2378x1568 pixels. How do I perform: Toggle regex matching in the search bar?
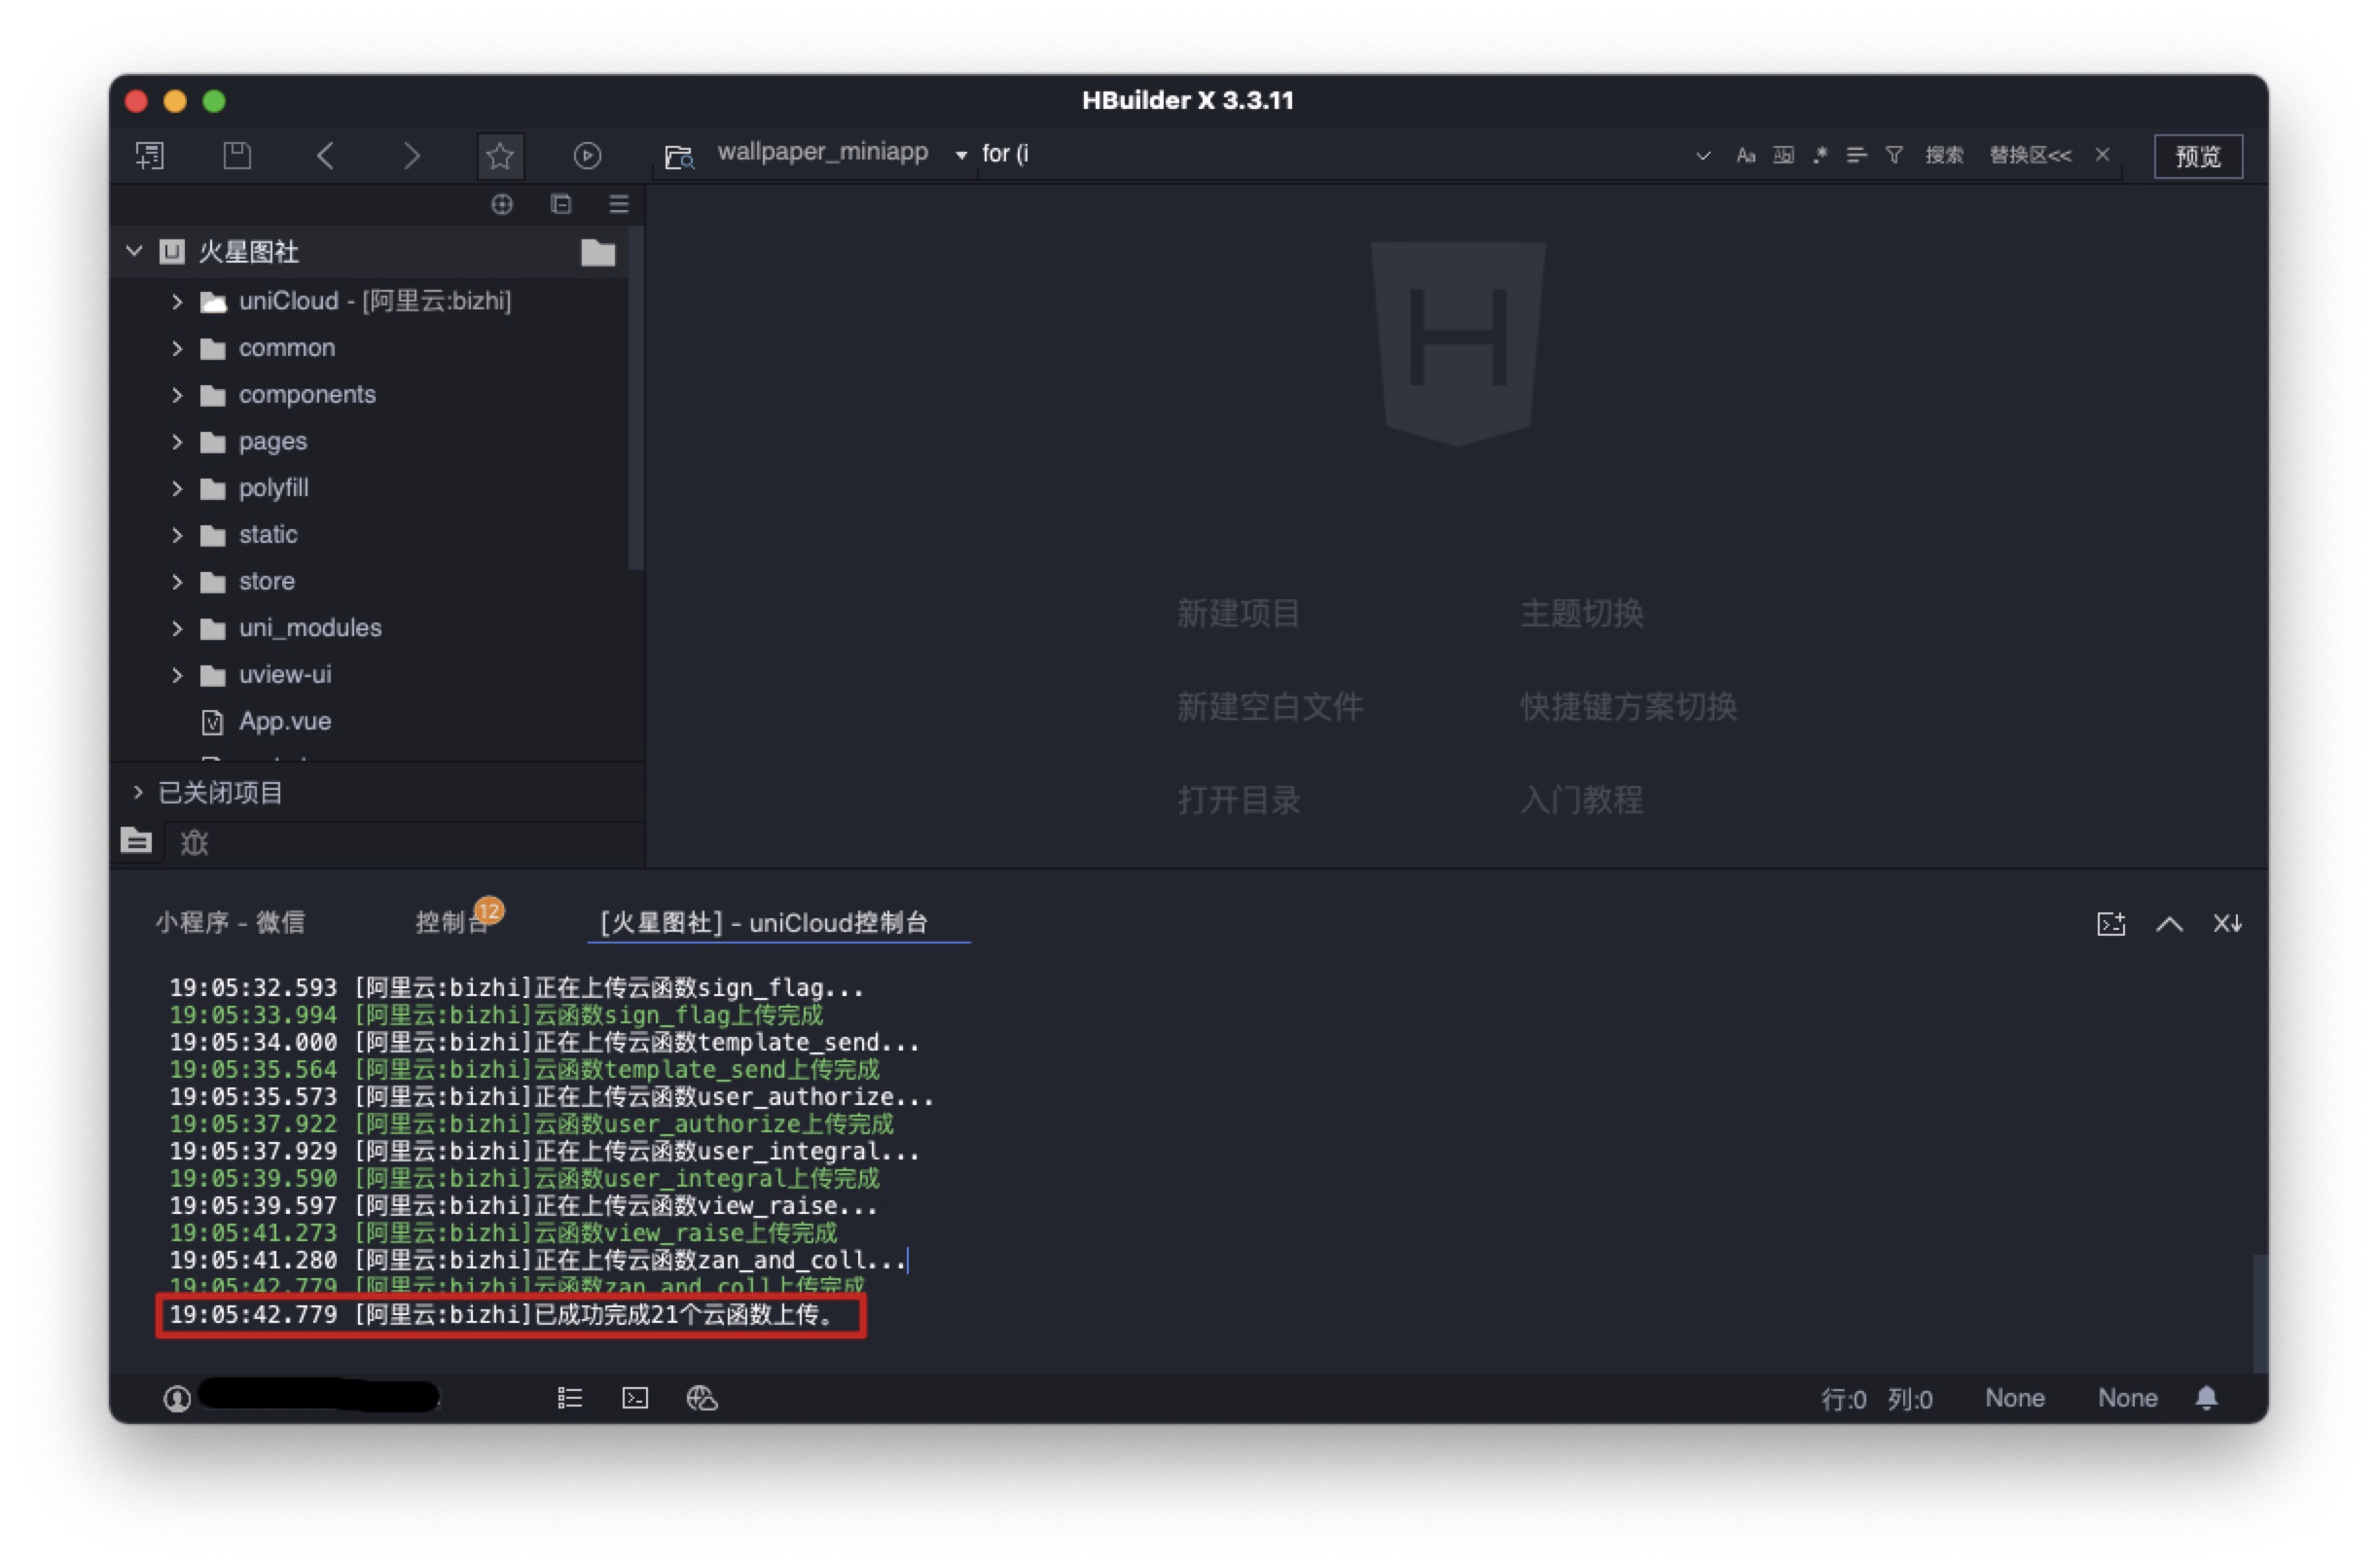1820,155
